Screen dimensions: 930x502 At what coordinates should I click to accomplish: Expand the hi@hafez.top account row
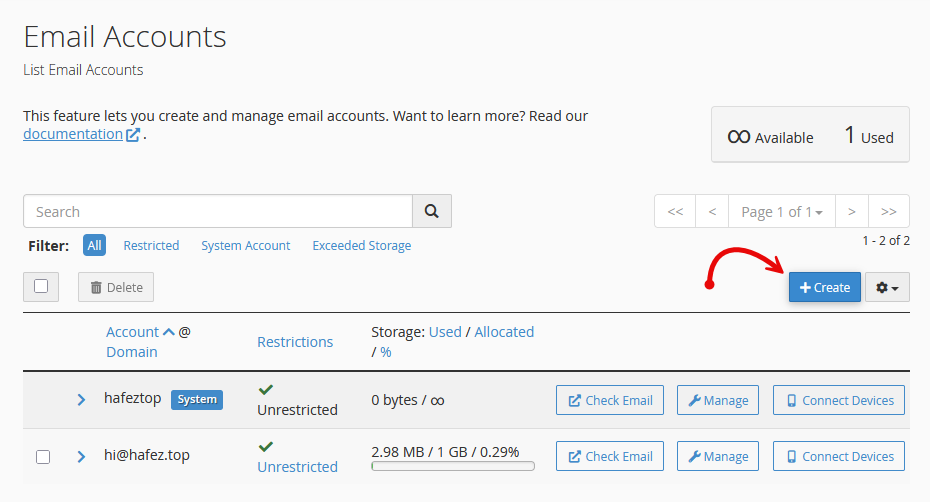pos(81,456)
